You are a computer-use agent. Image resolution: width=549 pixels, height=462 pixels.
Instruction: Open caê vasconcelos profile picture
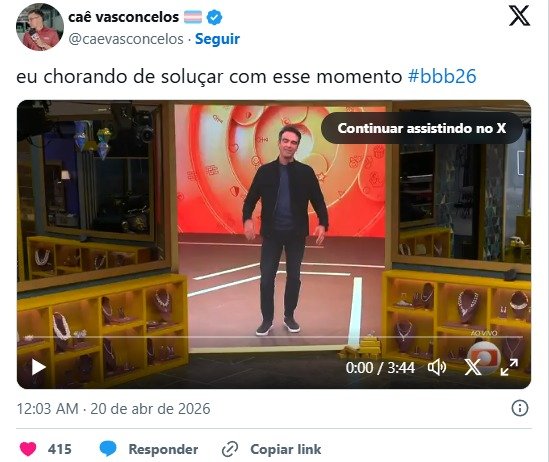pyautogui.click(x=40, y=27)
